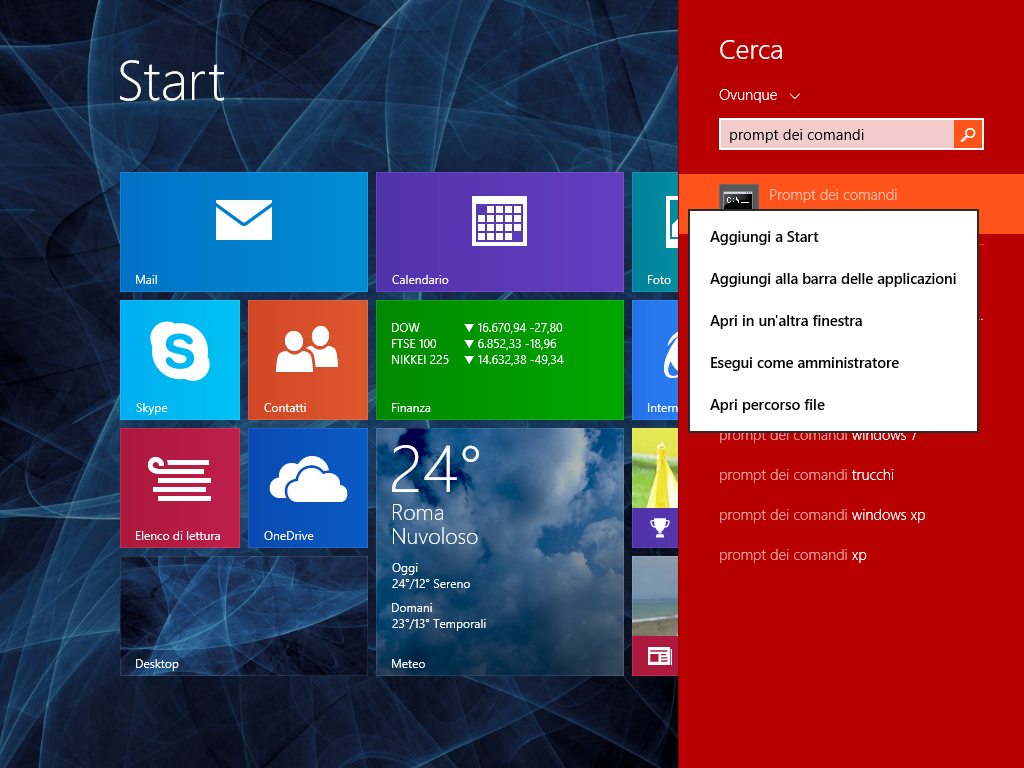Open the OneDrive tile

pos(307,487)
